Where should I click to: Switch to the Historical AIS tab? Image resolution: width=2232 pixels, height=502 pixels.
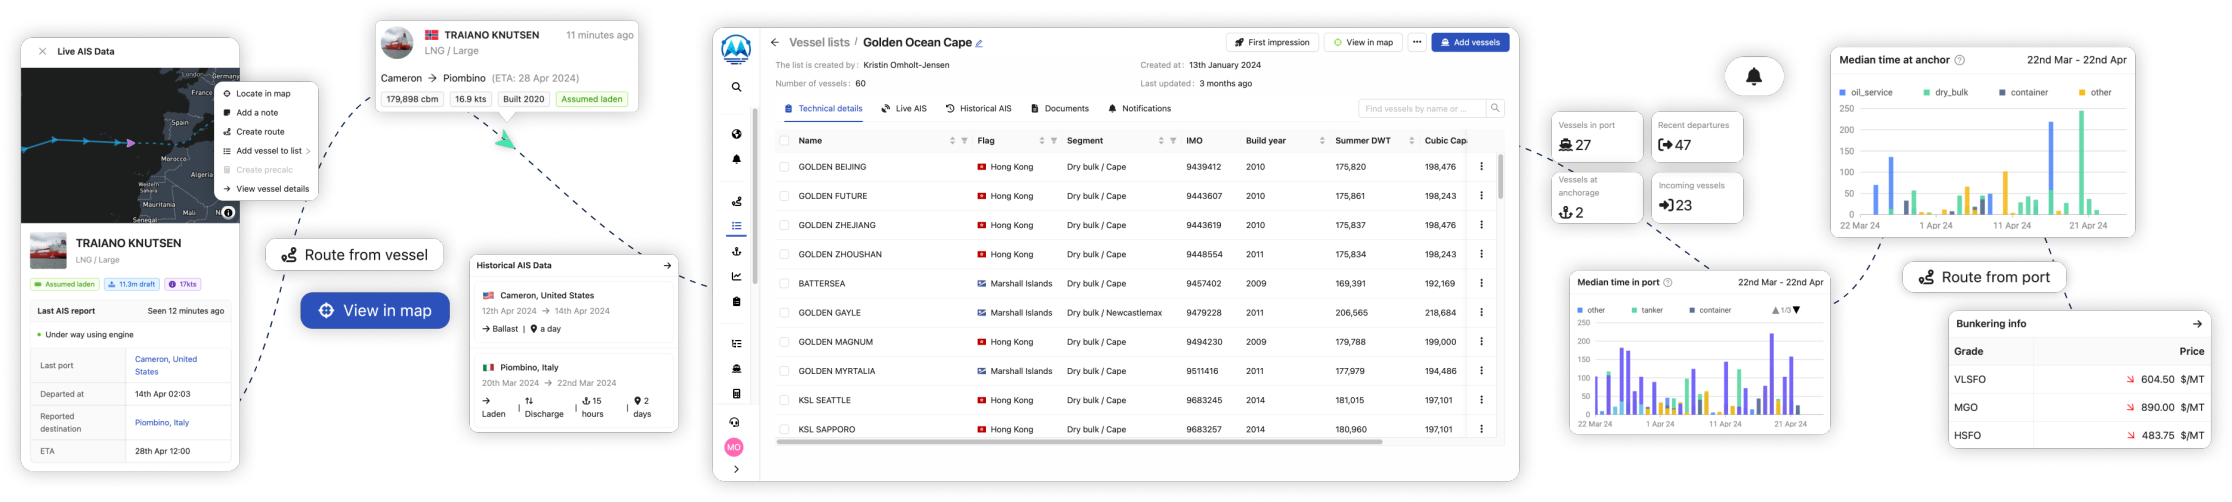[979, 109]
